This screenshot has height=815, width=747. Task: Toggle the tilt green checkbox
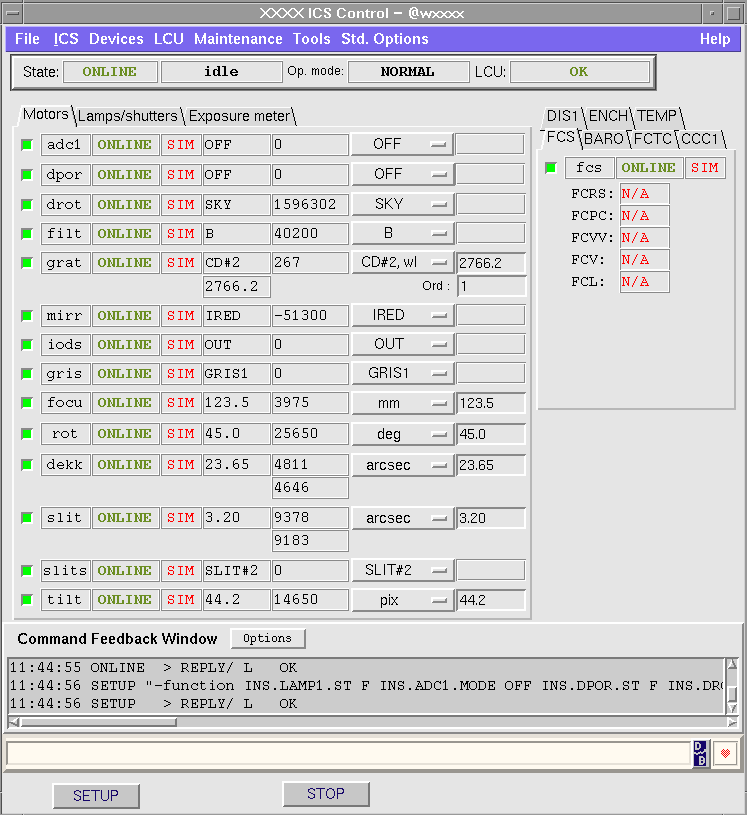pyautogui.click(x=27, y=600)
